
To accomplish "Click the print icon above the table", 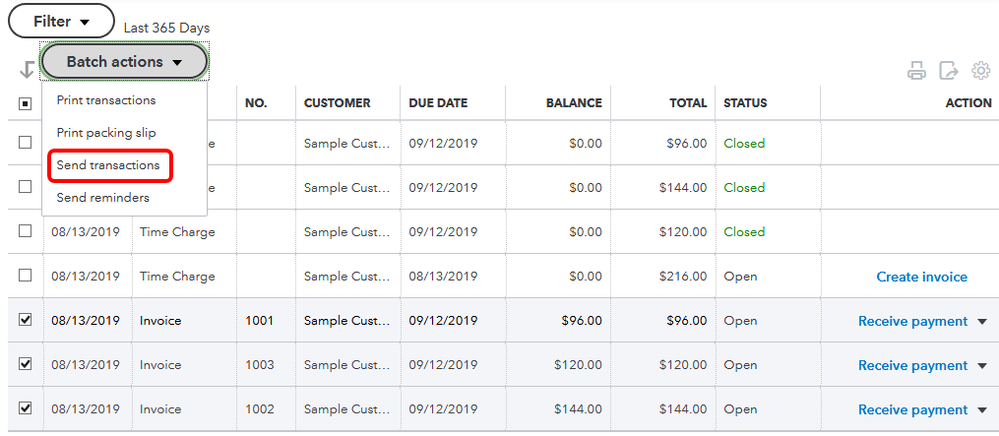I will (x=916, y=71).
